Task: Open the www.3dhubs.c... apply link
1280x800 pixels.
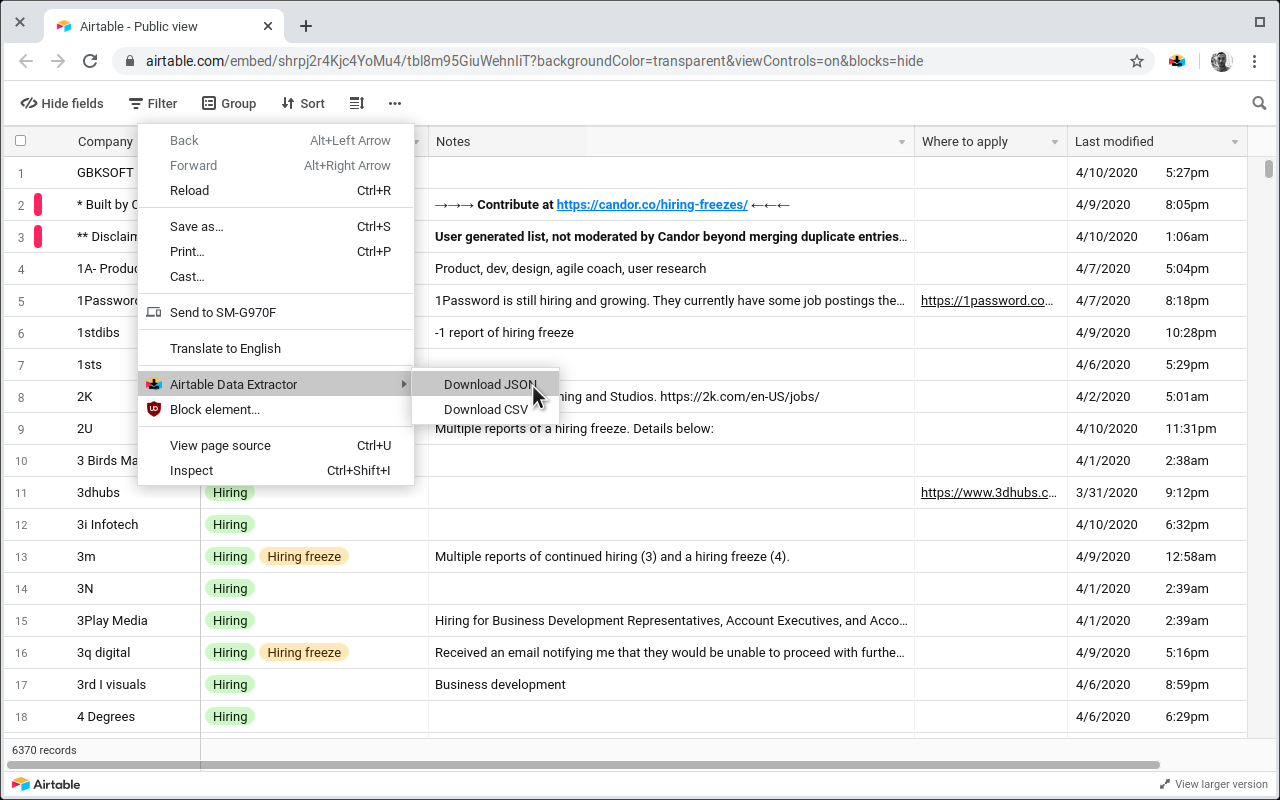Action: coord(989,492)
